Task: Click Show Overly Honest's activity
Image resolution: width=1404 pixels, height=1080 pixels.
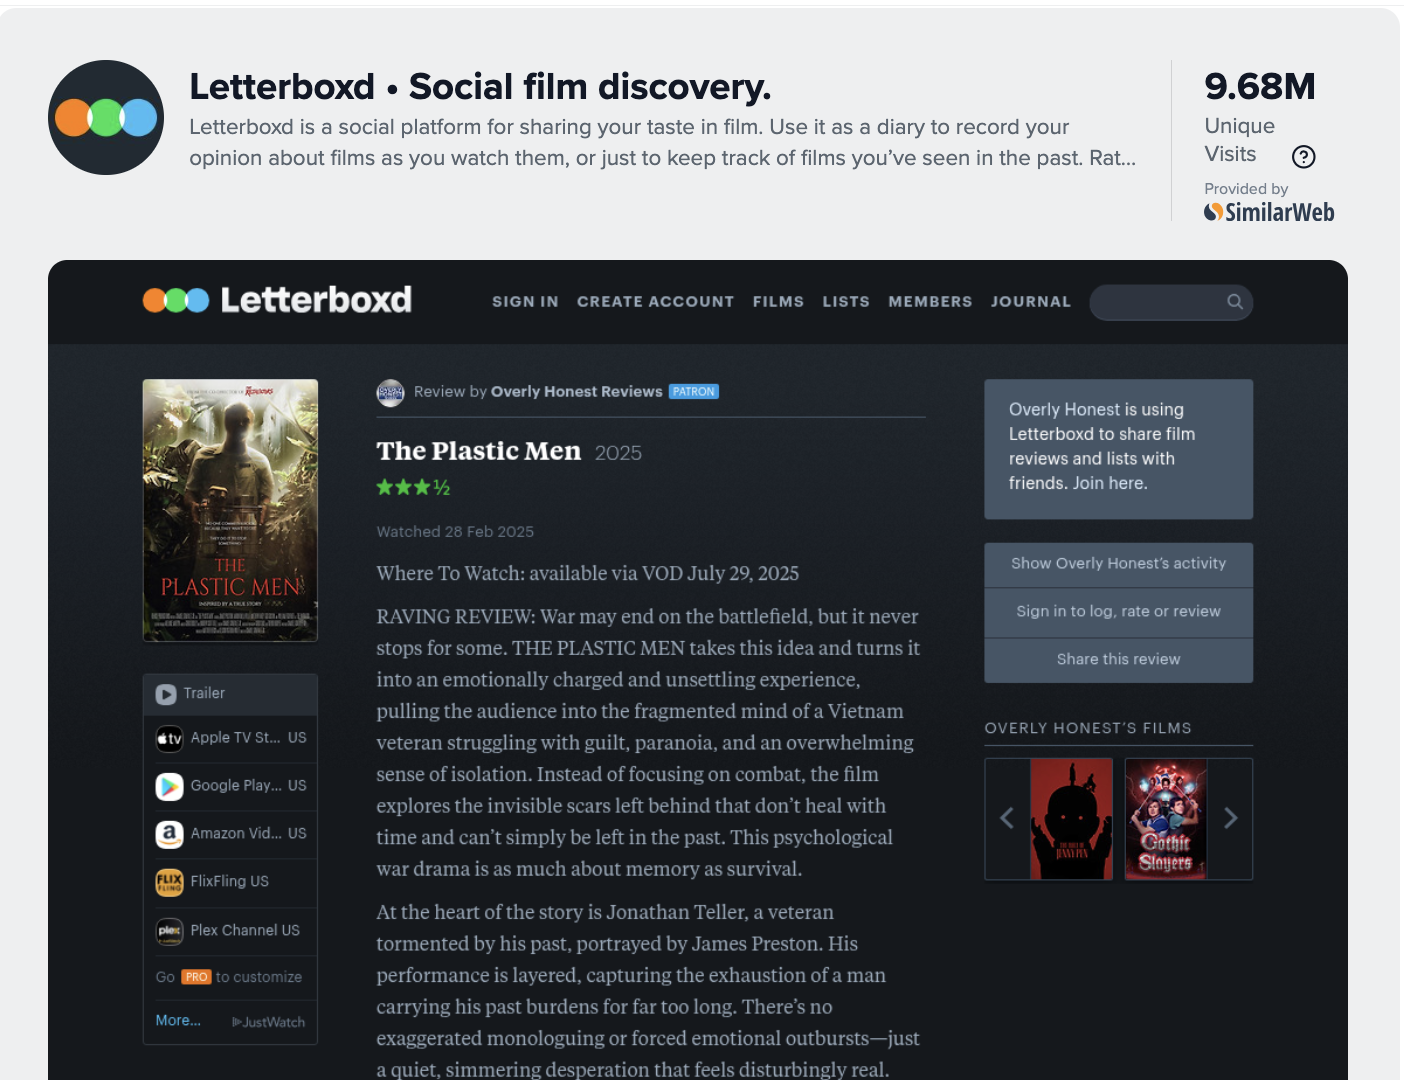Action: tap(1118, 564)
